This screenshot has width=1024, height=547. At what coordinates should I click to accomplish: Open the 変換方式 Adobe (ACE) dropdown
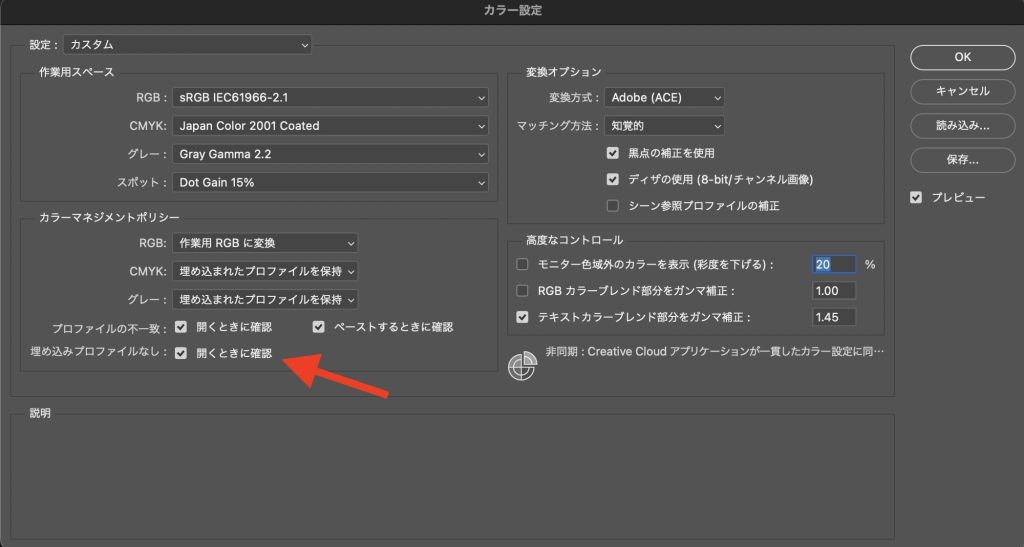663,98
